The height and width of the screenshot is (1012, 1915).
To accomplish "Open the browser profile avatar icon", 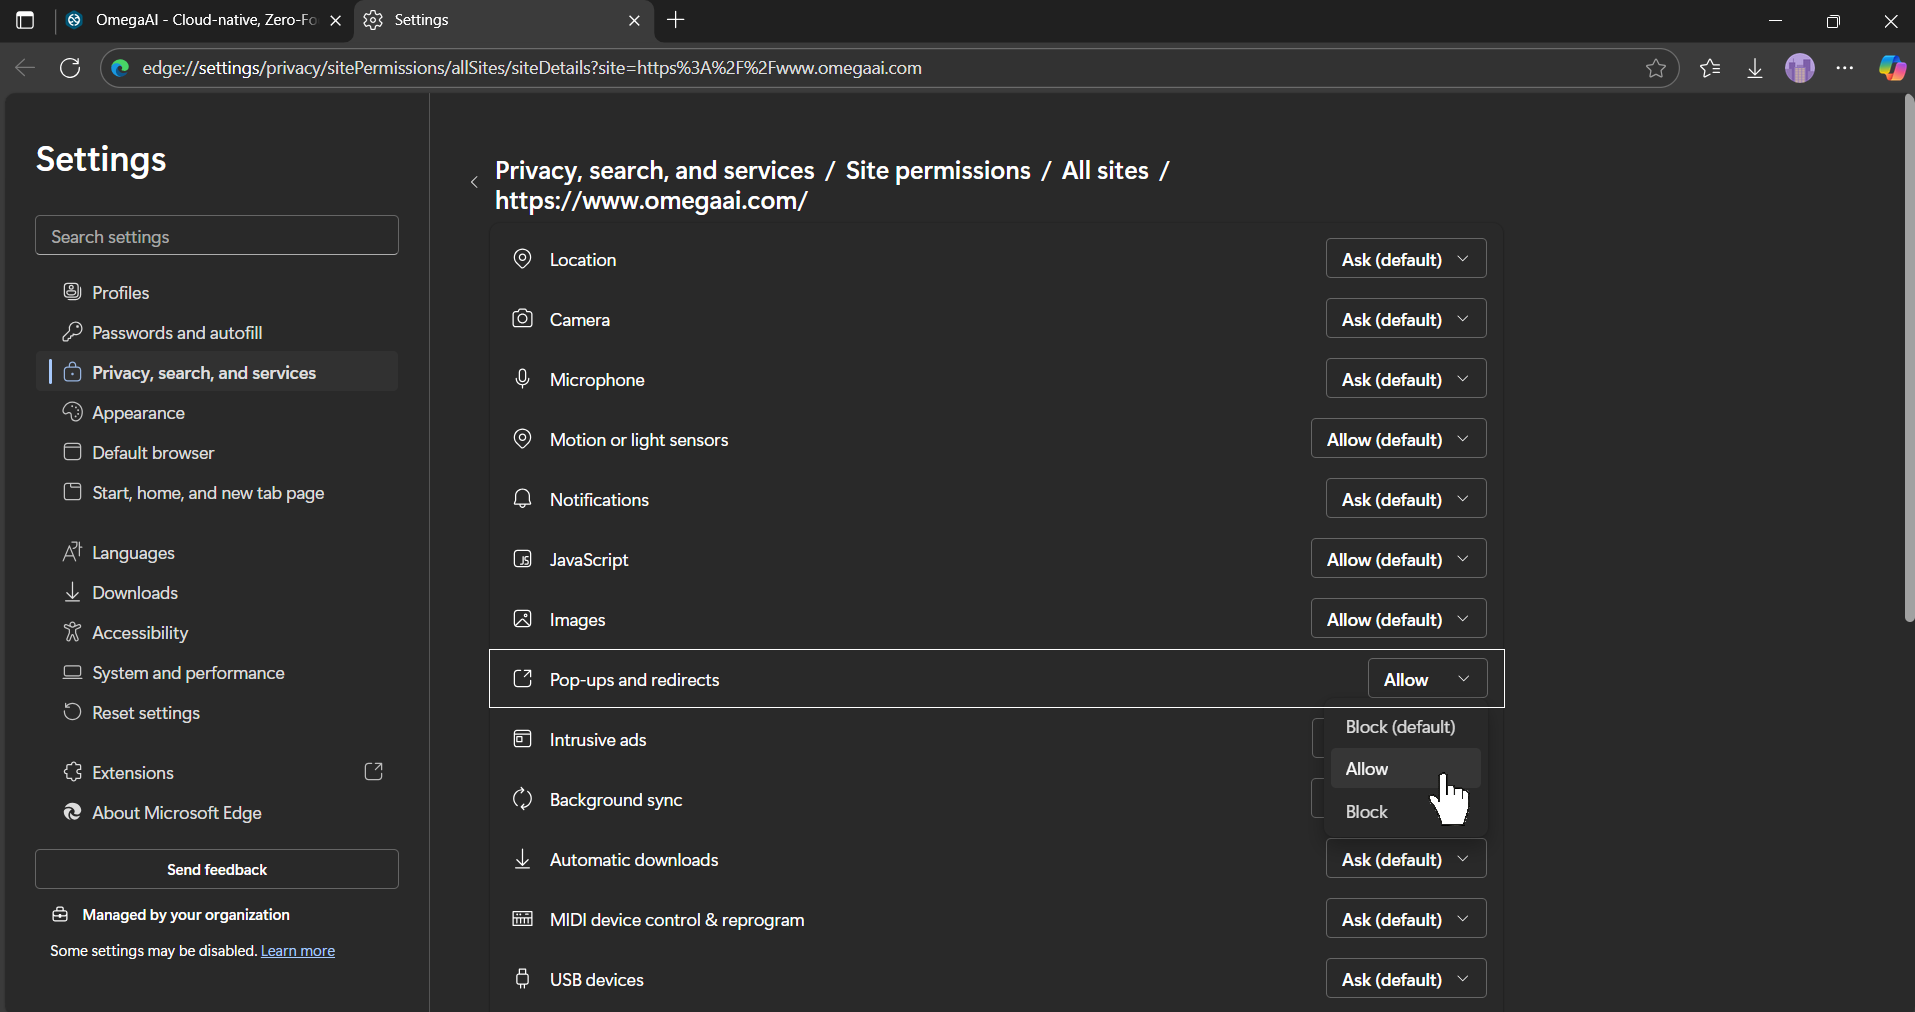I will pos(1800,68).
